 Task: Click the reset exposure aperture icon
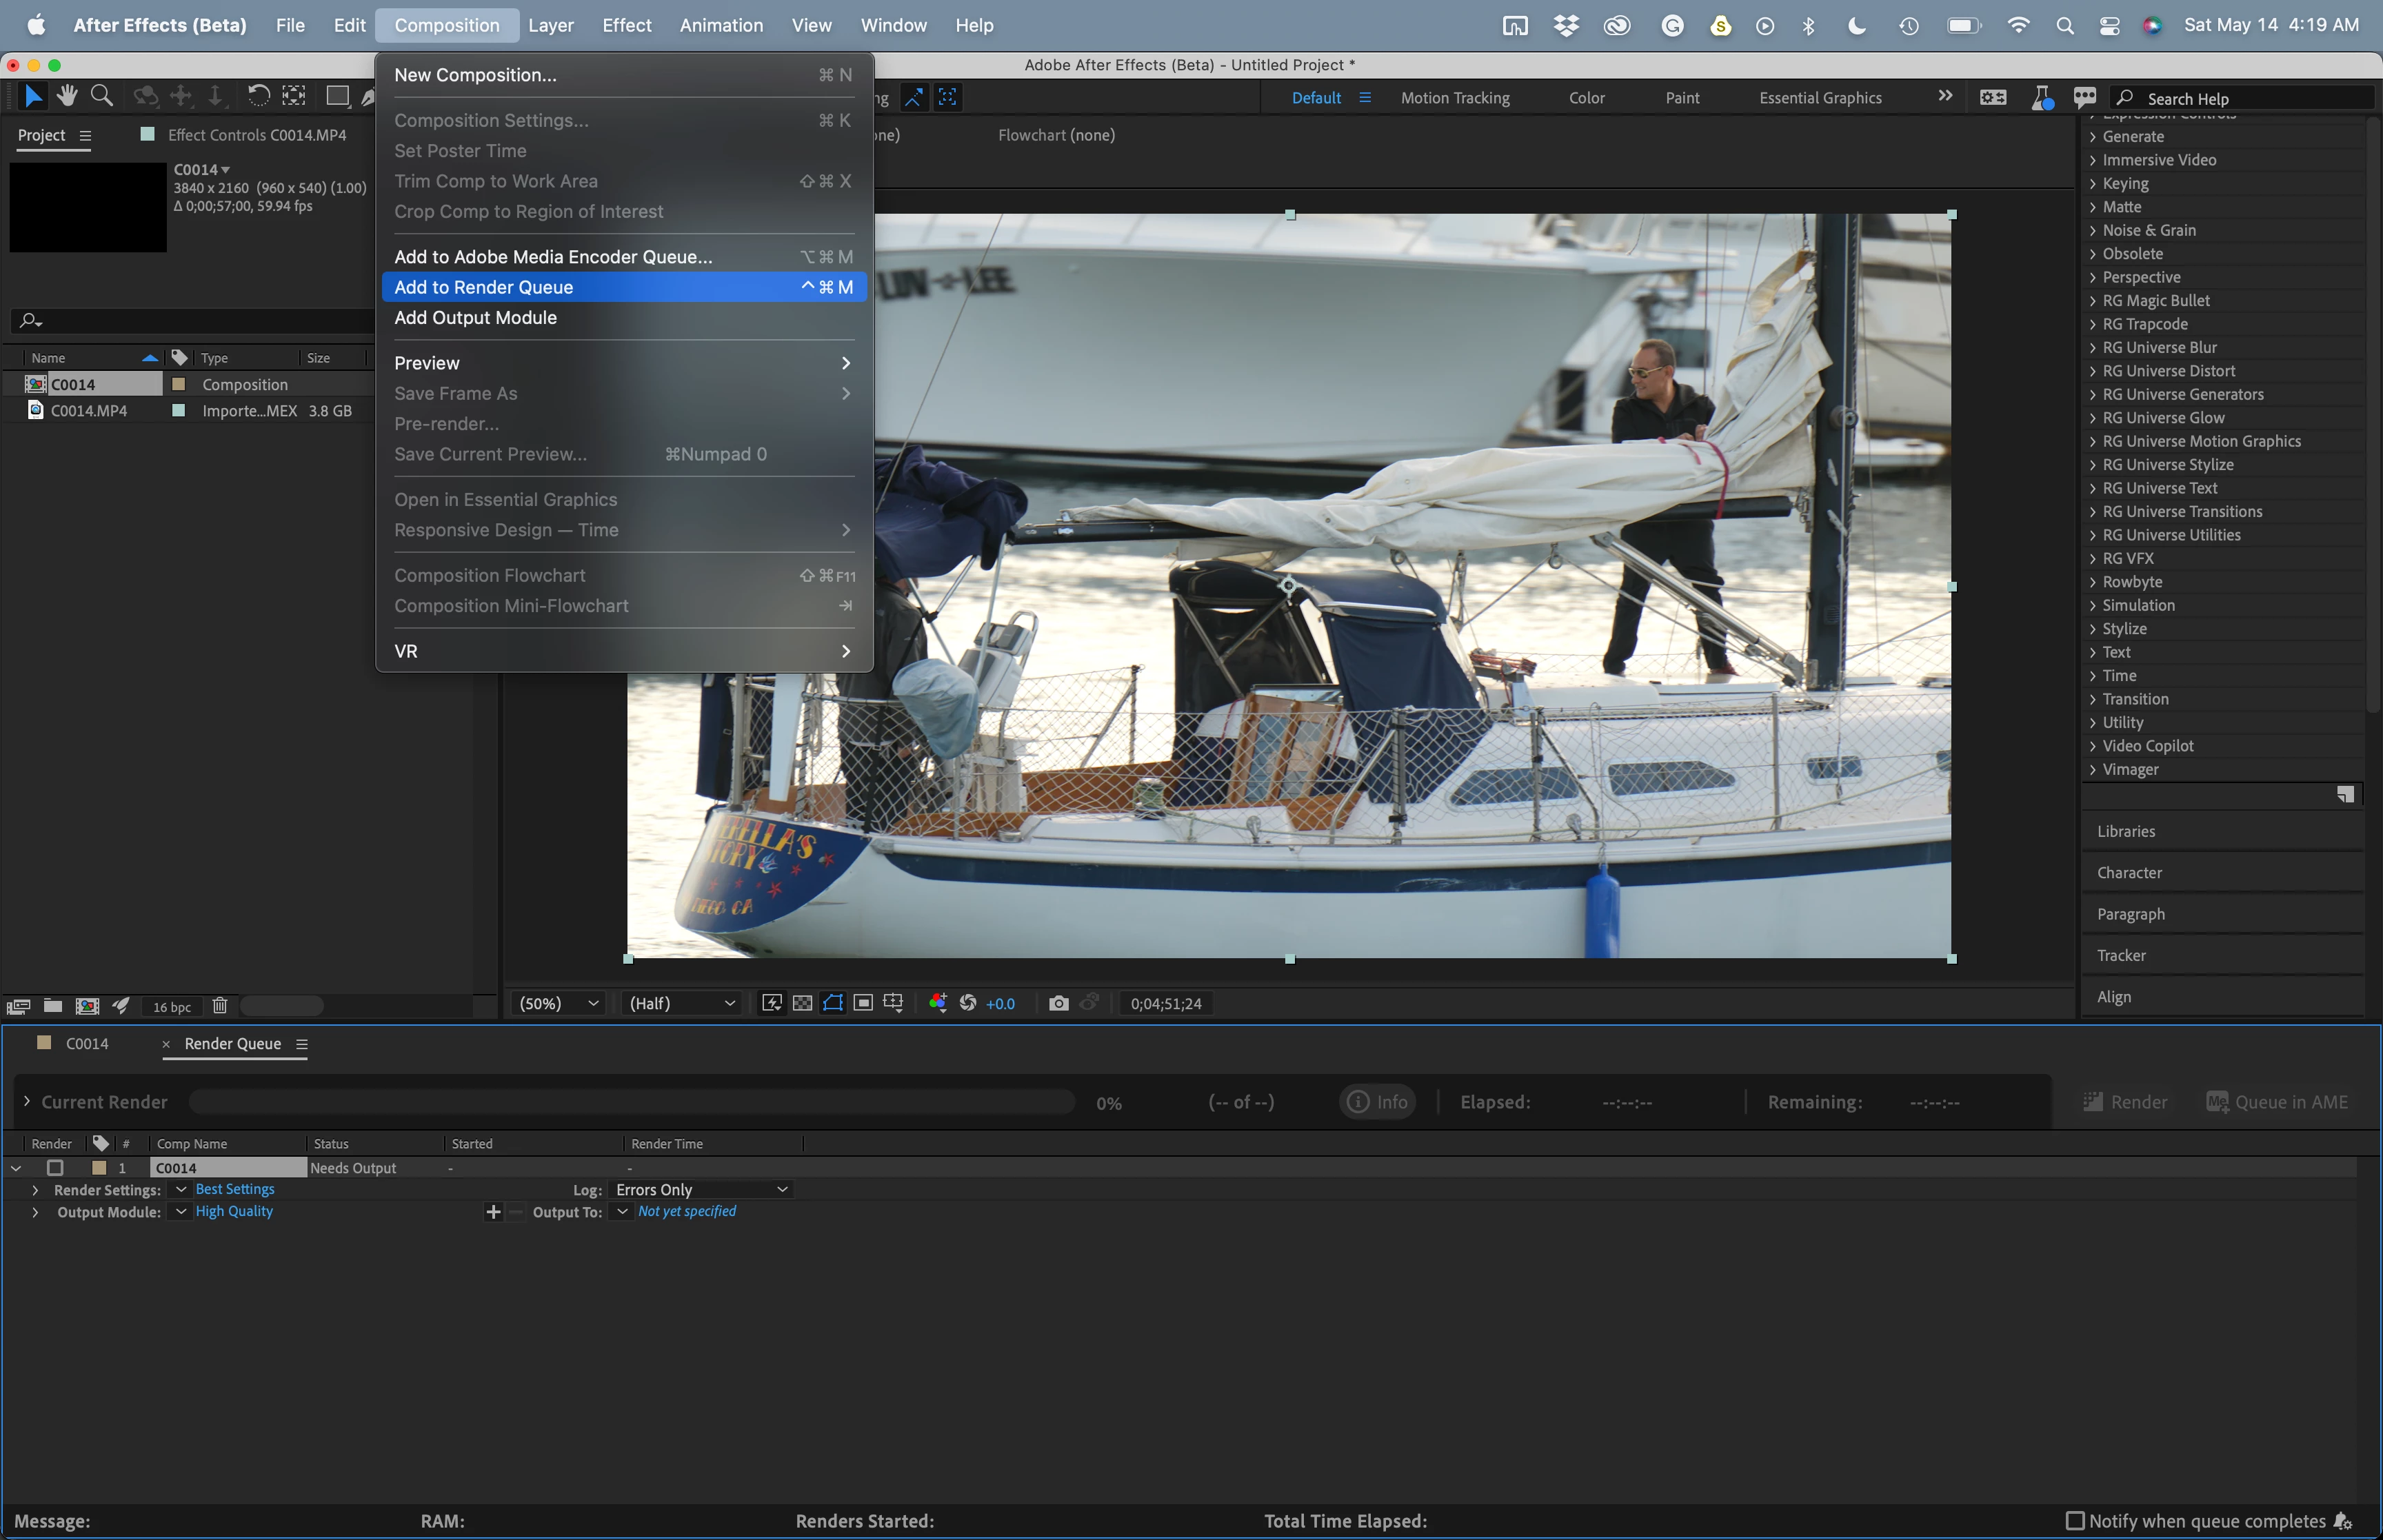[x=968, y=1003]
